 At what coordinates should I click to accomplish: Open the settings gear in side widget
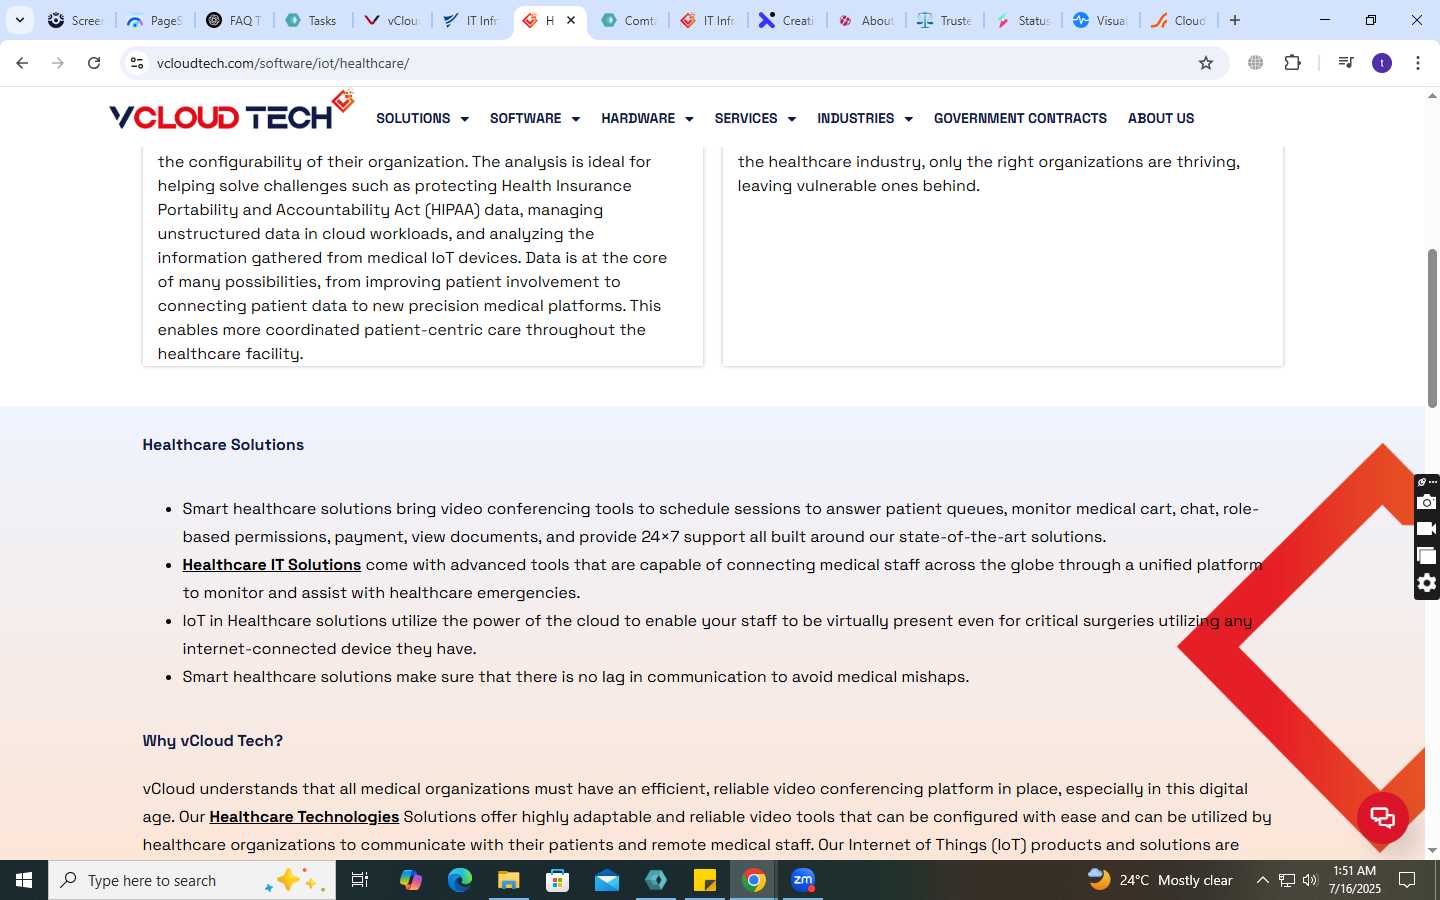[1427, 583]
